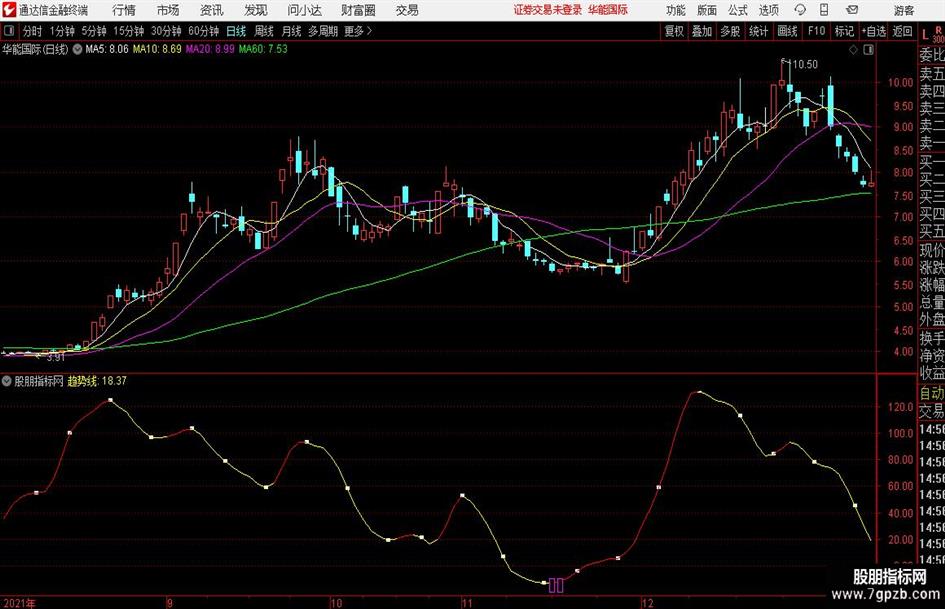Viewport: 945px width, 609px height.
Task: Select the 多周期 multi-period view
Action: (323, 31)
